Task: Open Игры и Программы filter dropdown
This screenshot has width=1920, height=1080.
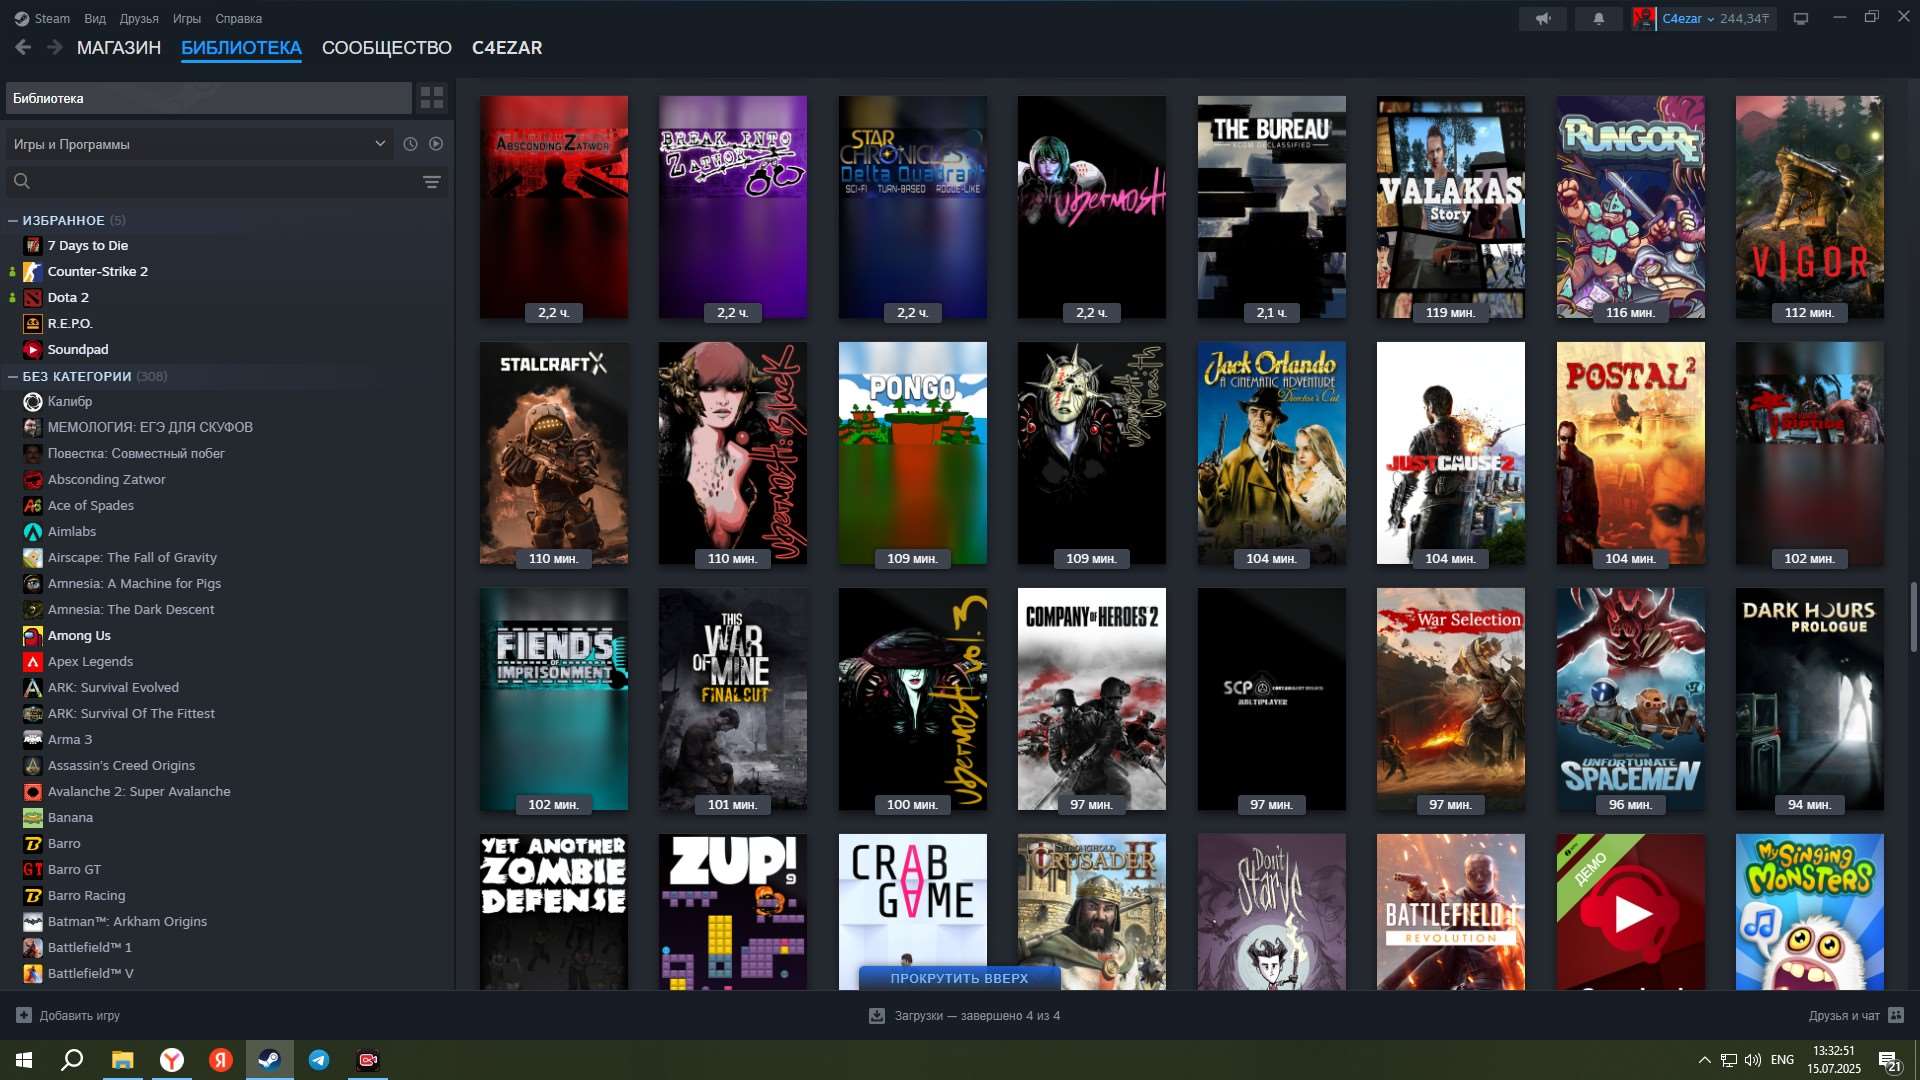Action: pos(198,144)
